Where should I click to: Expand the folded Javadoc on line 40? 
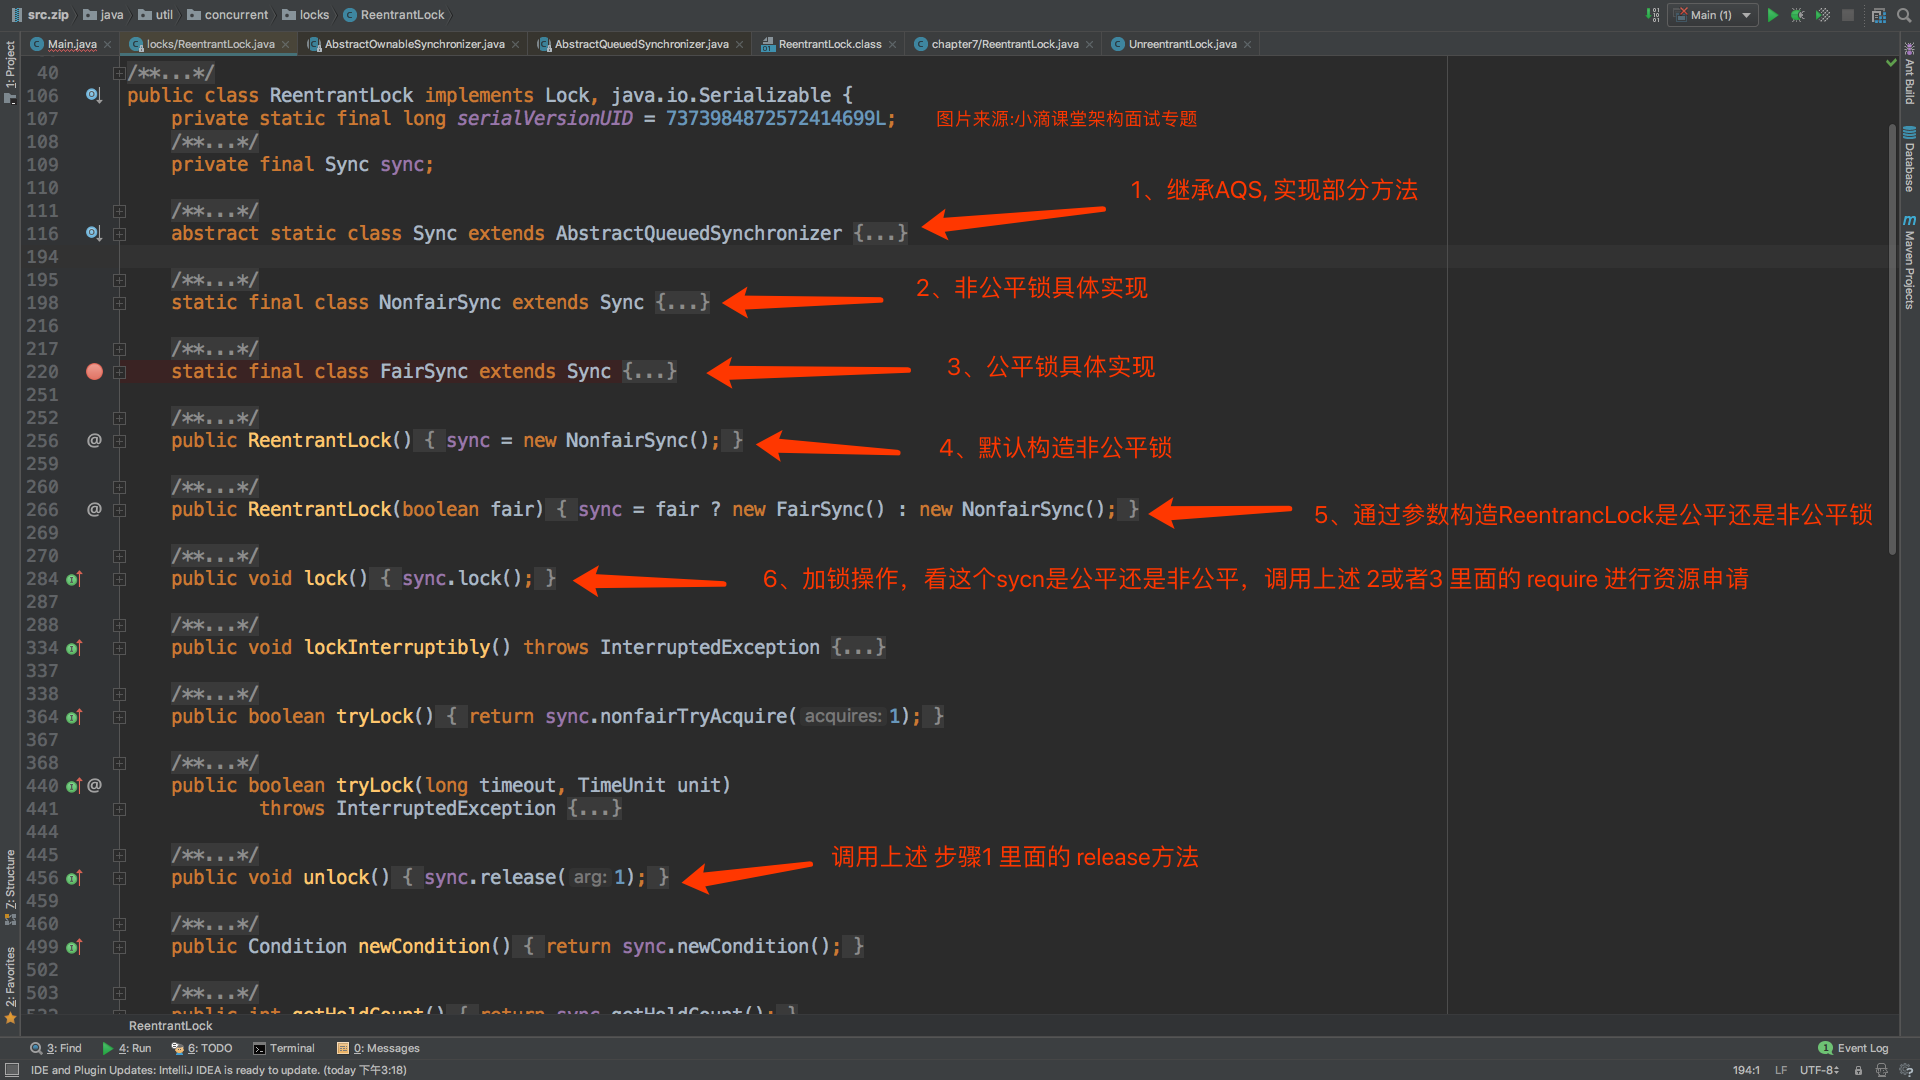[119, 73]
